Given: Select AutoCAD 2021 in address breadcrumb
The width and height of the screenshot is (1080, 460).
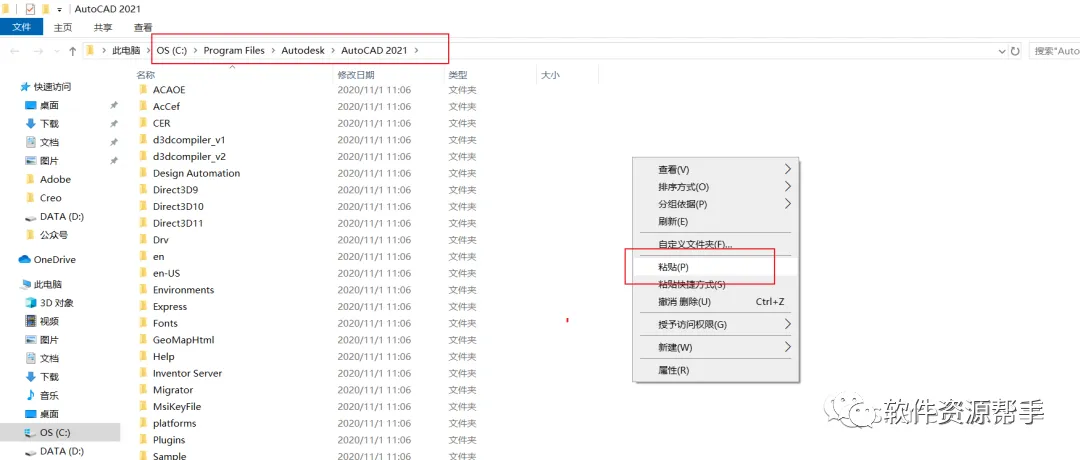Looking at the screenshot, I should (374, 50).
